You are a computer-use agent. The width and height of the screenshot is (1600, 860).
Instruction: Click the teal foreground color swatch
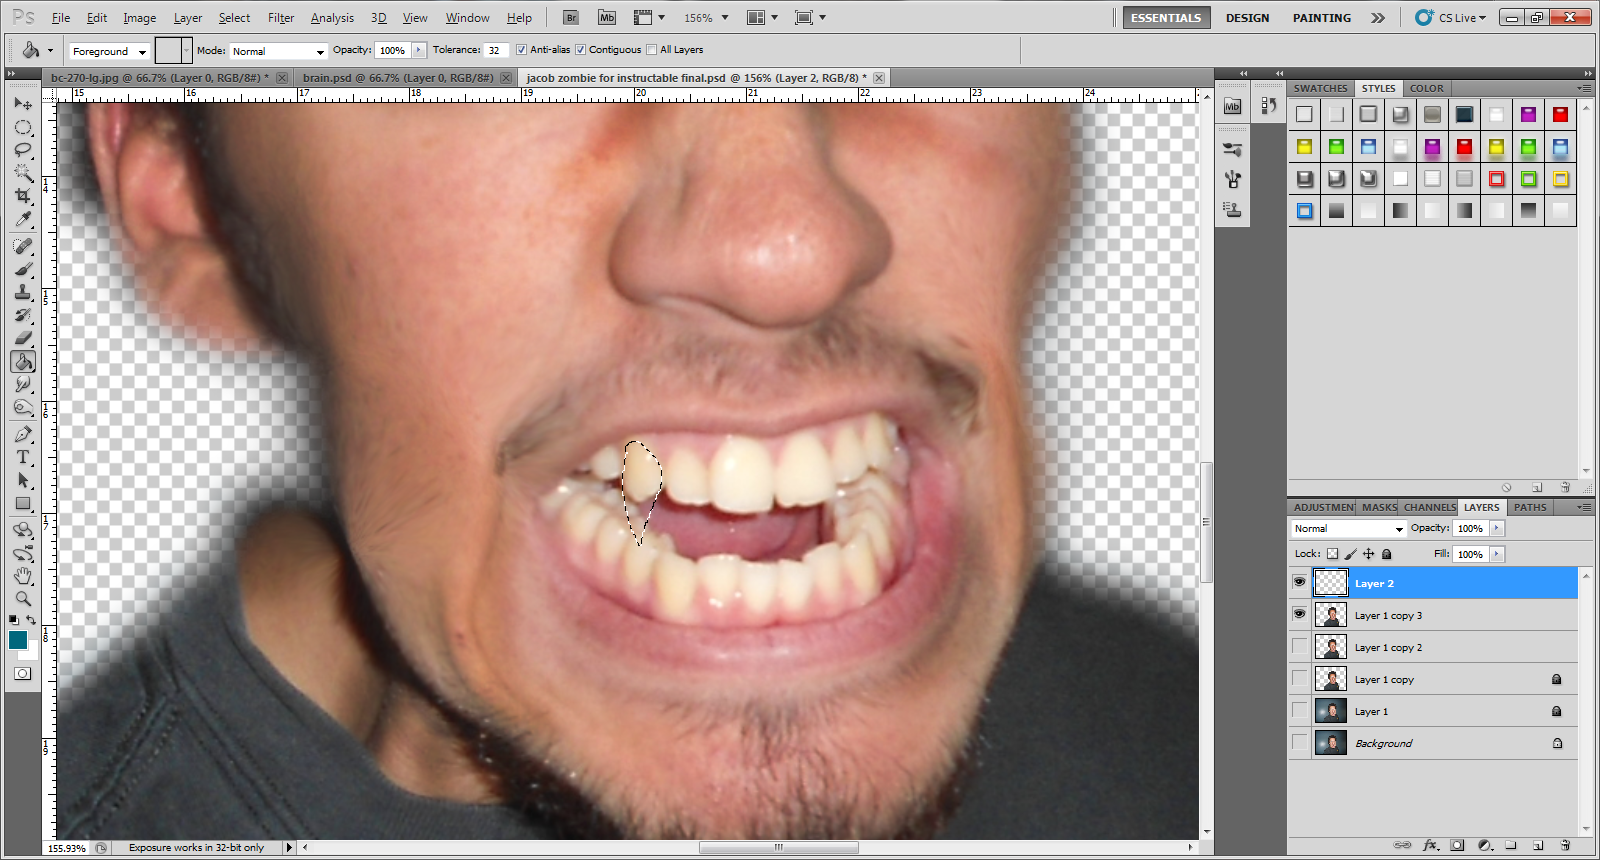point(18,640)
